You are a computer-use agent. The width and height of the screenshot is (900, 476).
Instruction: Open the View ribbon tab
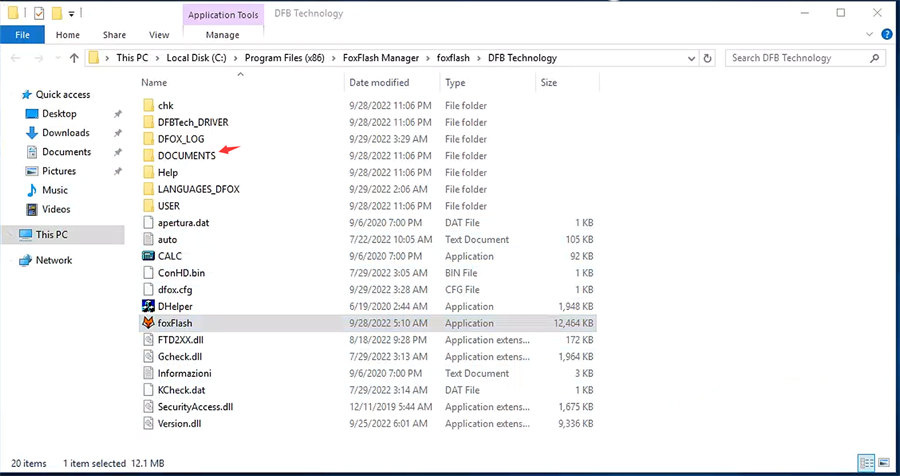pyautogui.click(x=158, y=35)
